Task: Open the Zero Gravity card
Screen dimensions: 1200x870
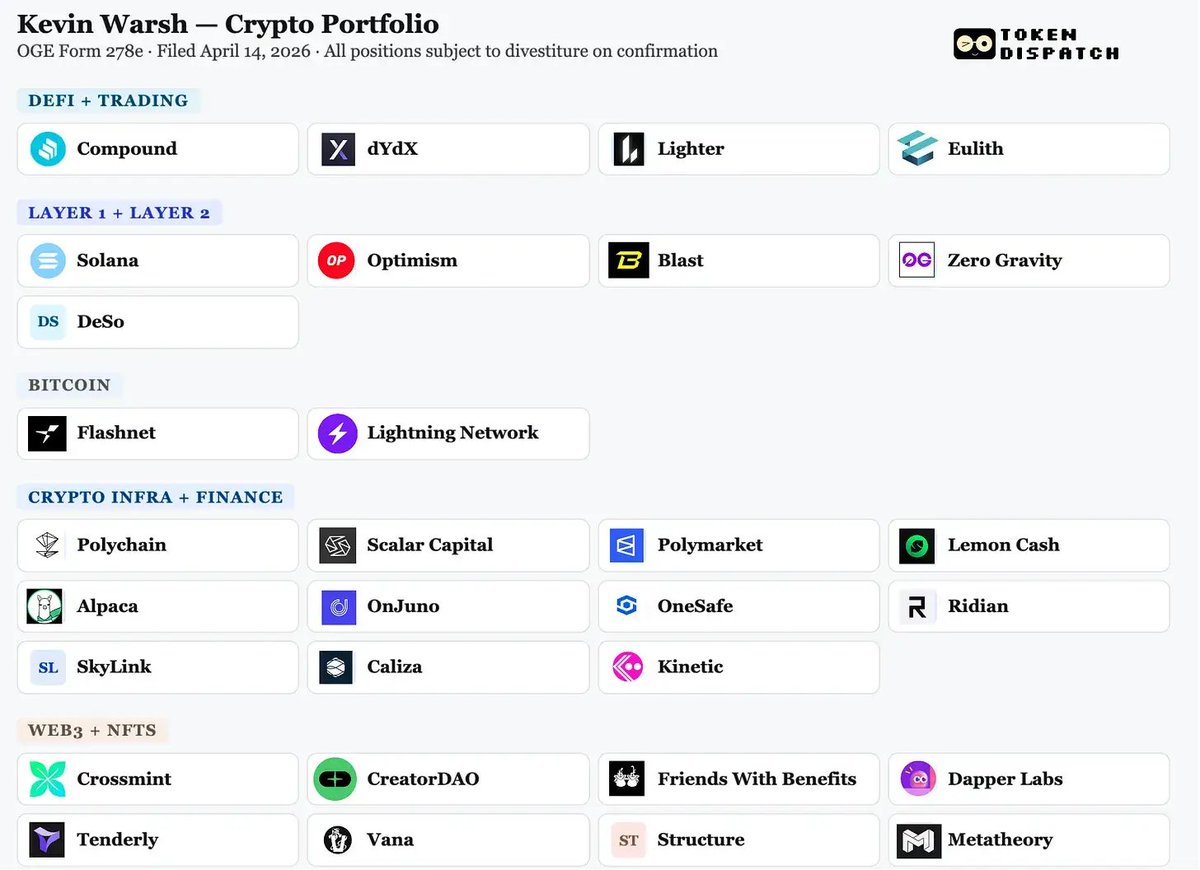Action: pos(1028,260)
